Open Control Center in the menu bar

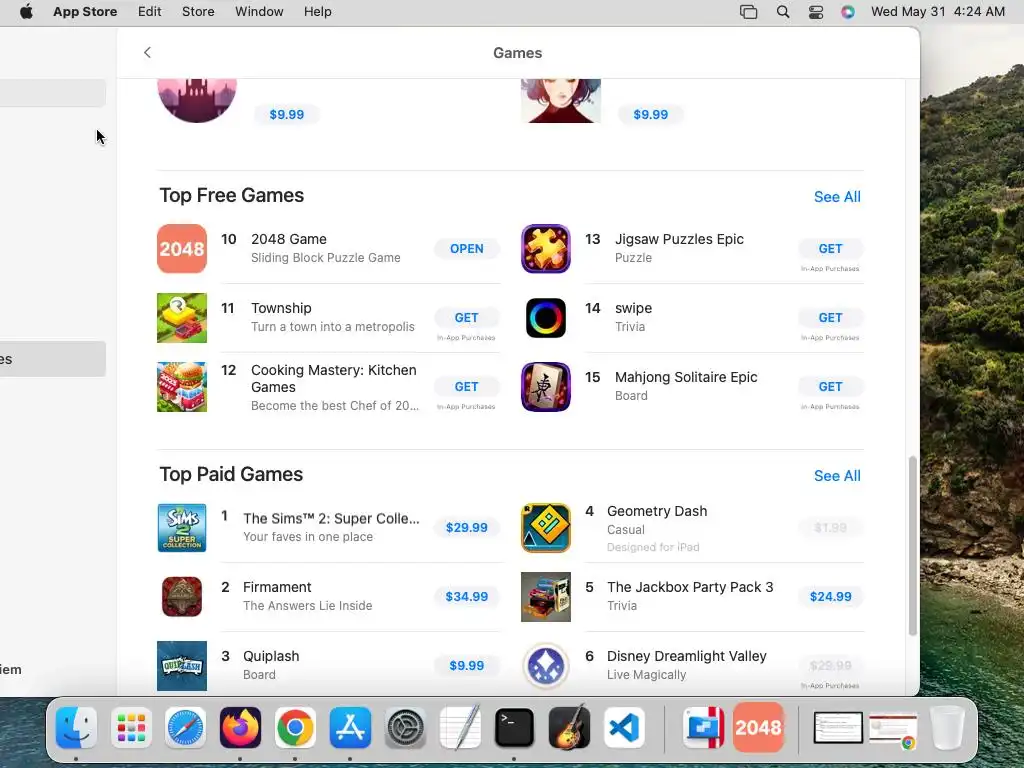click(x=816, y=12)
